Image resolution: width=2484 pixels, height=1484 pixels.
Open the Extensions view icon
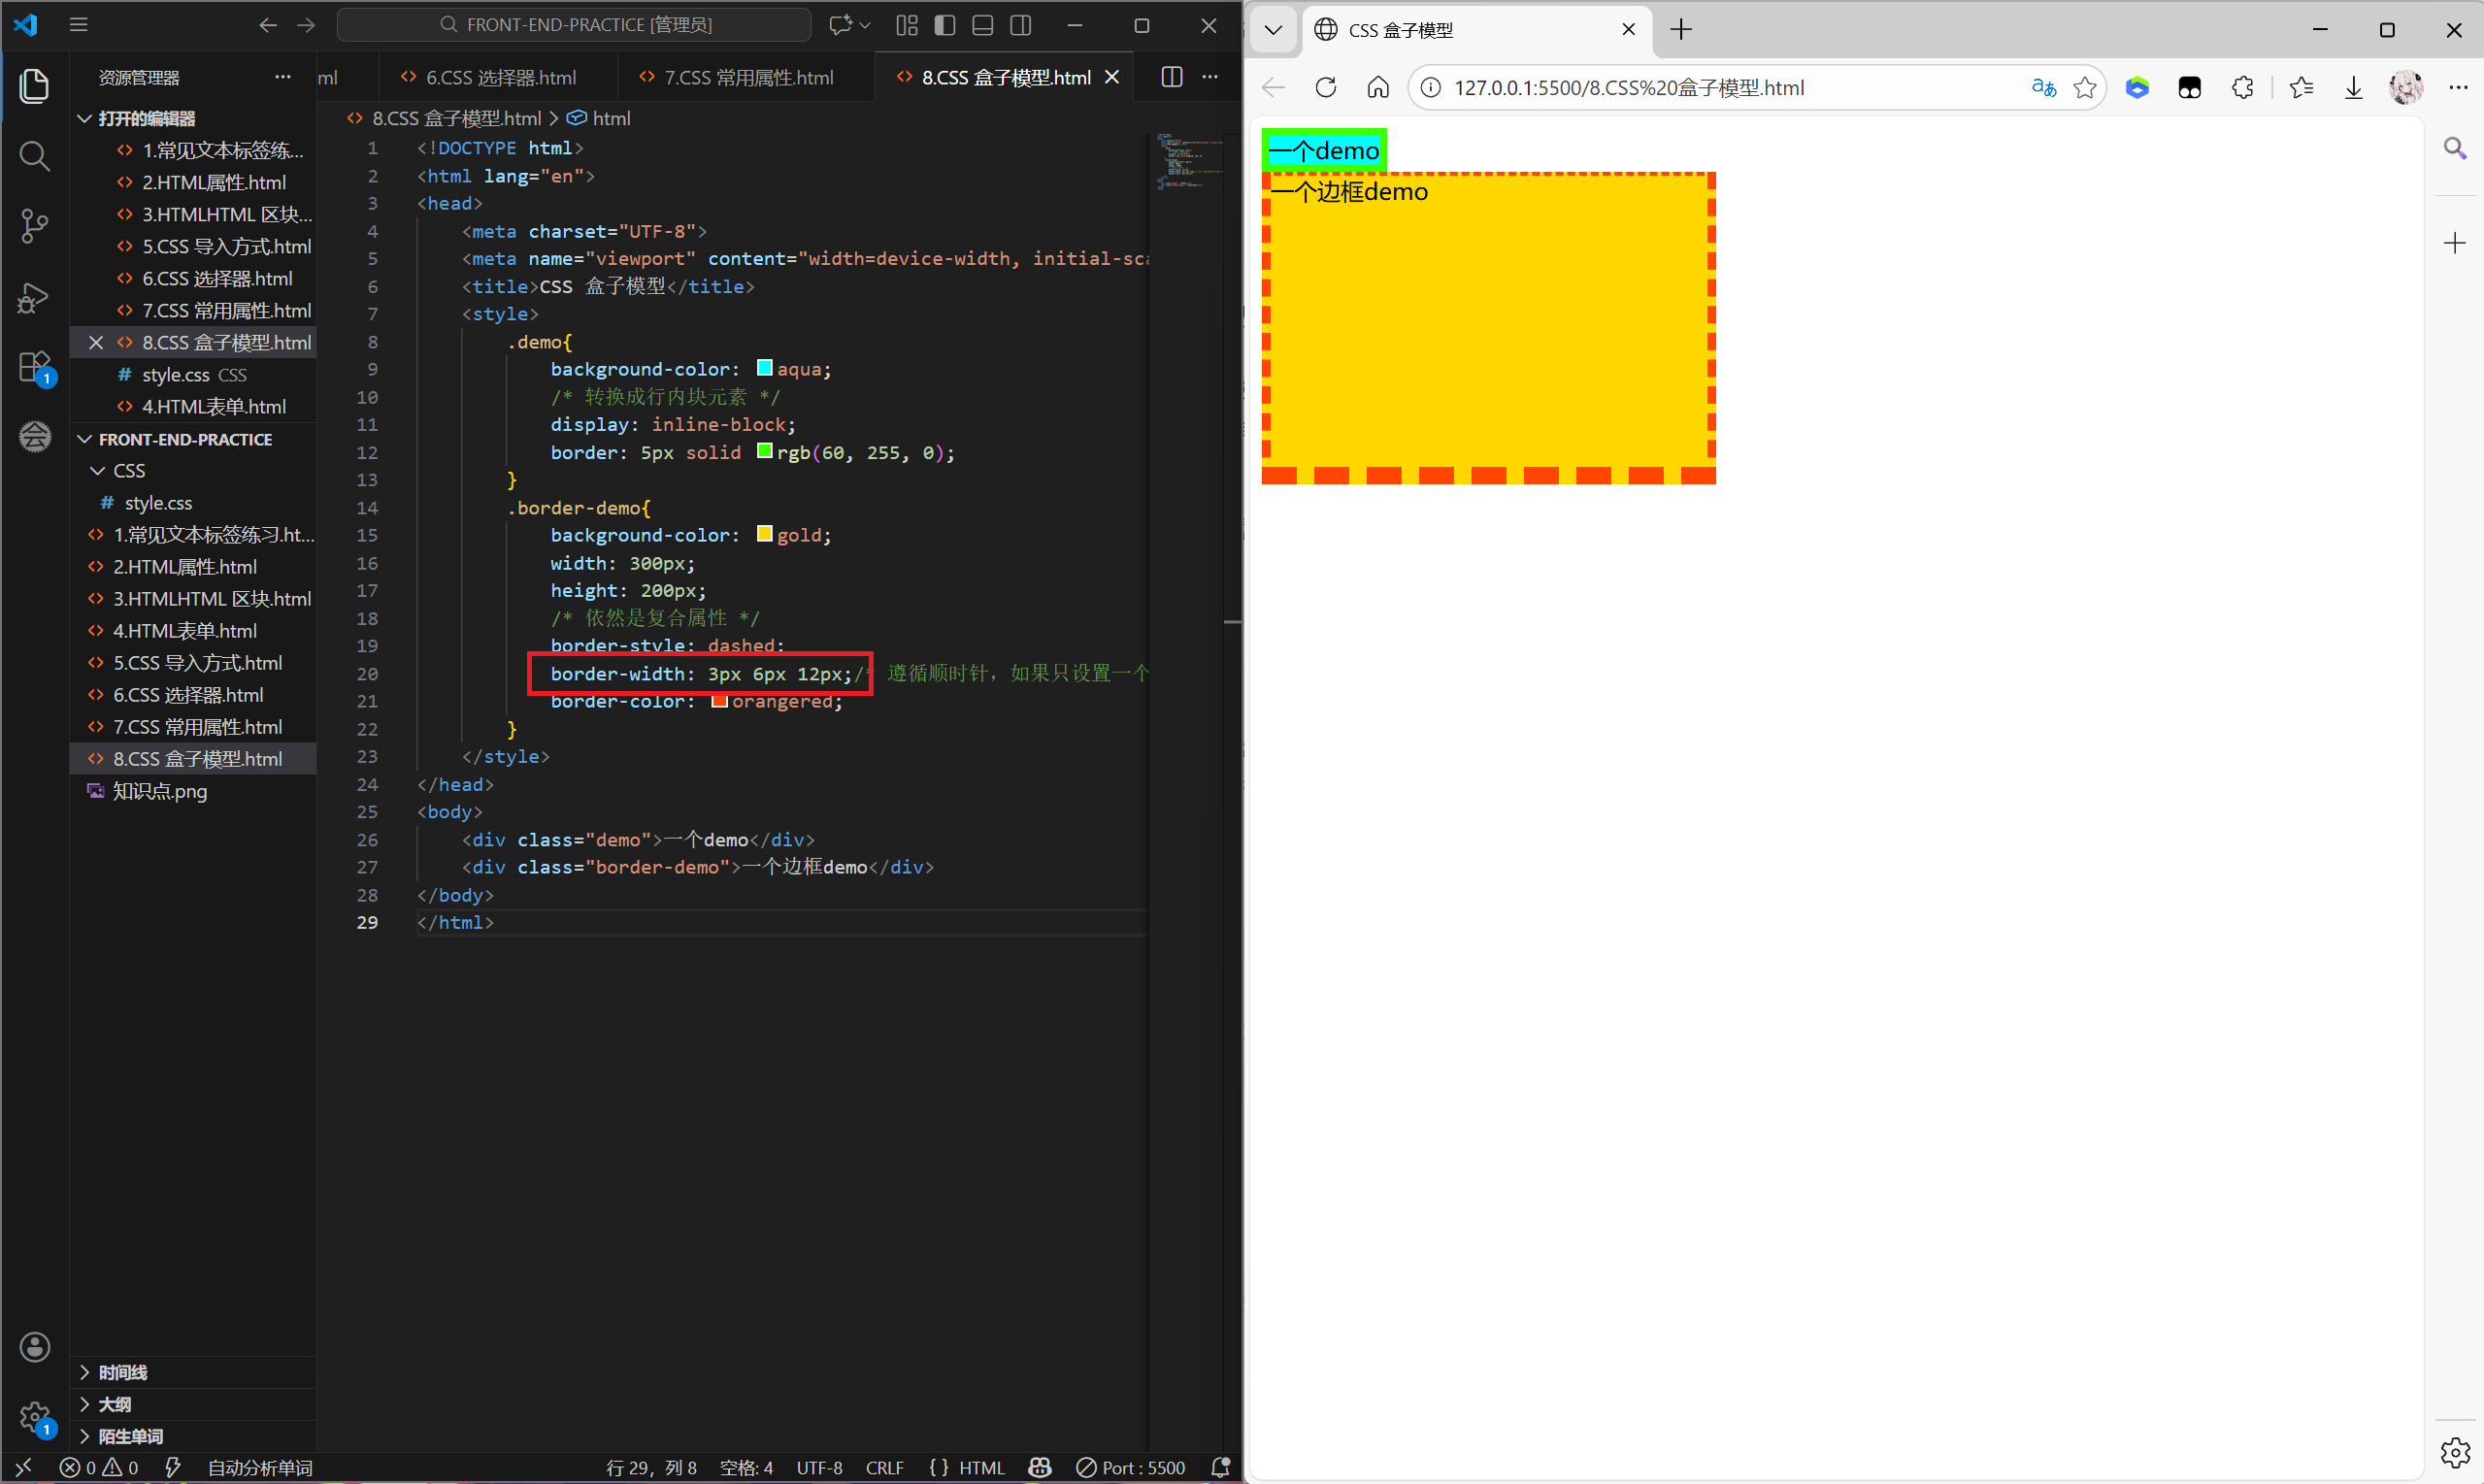(x=34, y=367)
